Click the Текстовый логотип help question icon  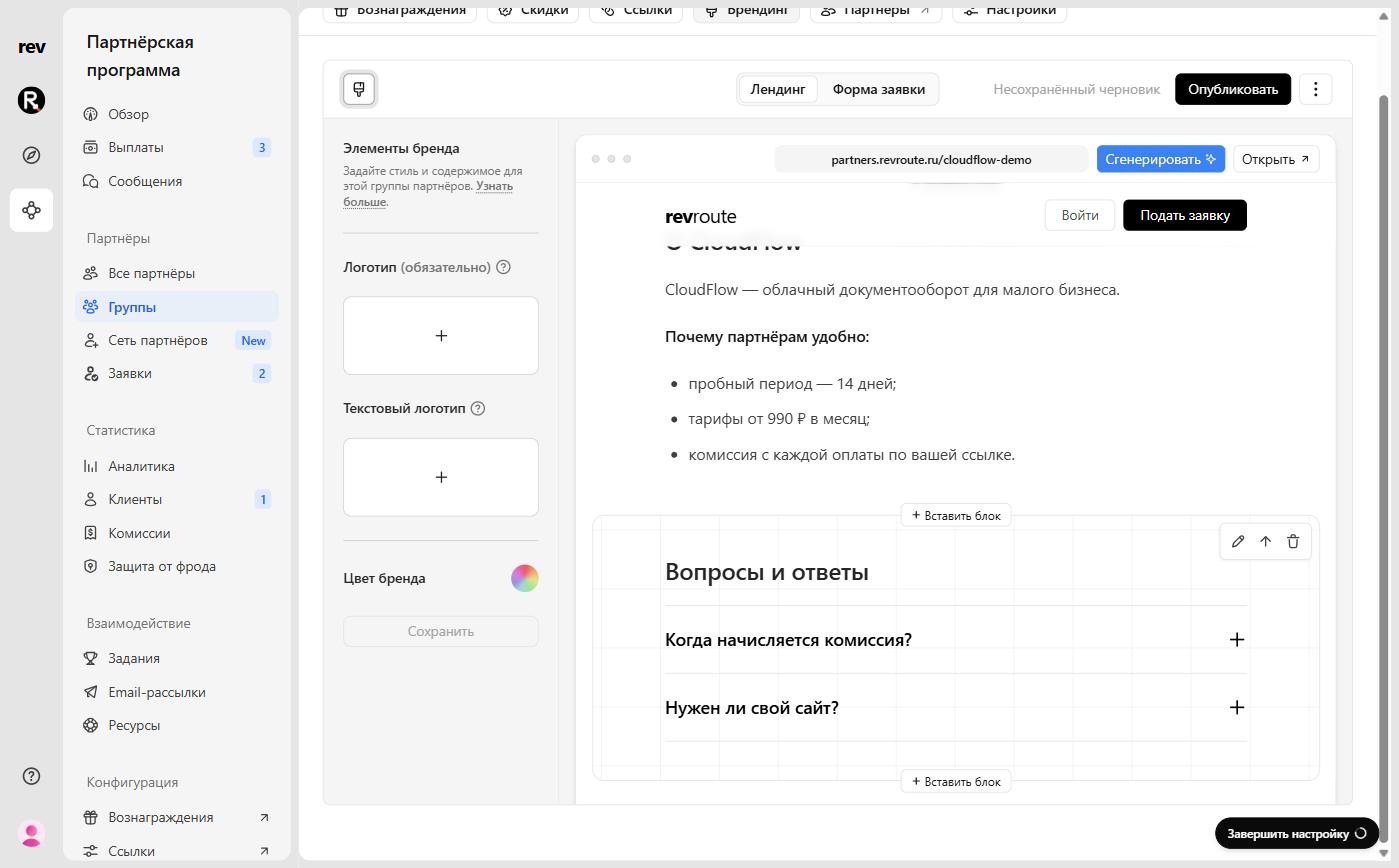pos(477,408)
